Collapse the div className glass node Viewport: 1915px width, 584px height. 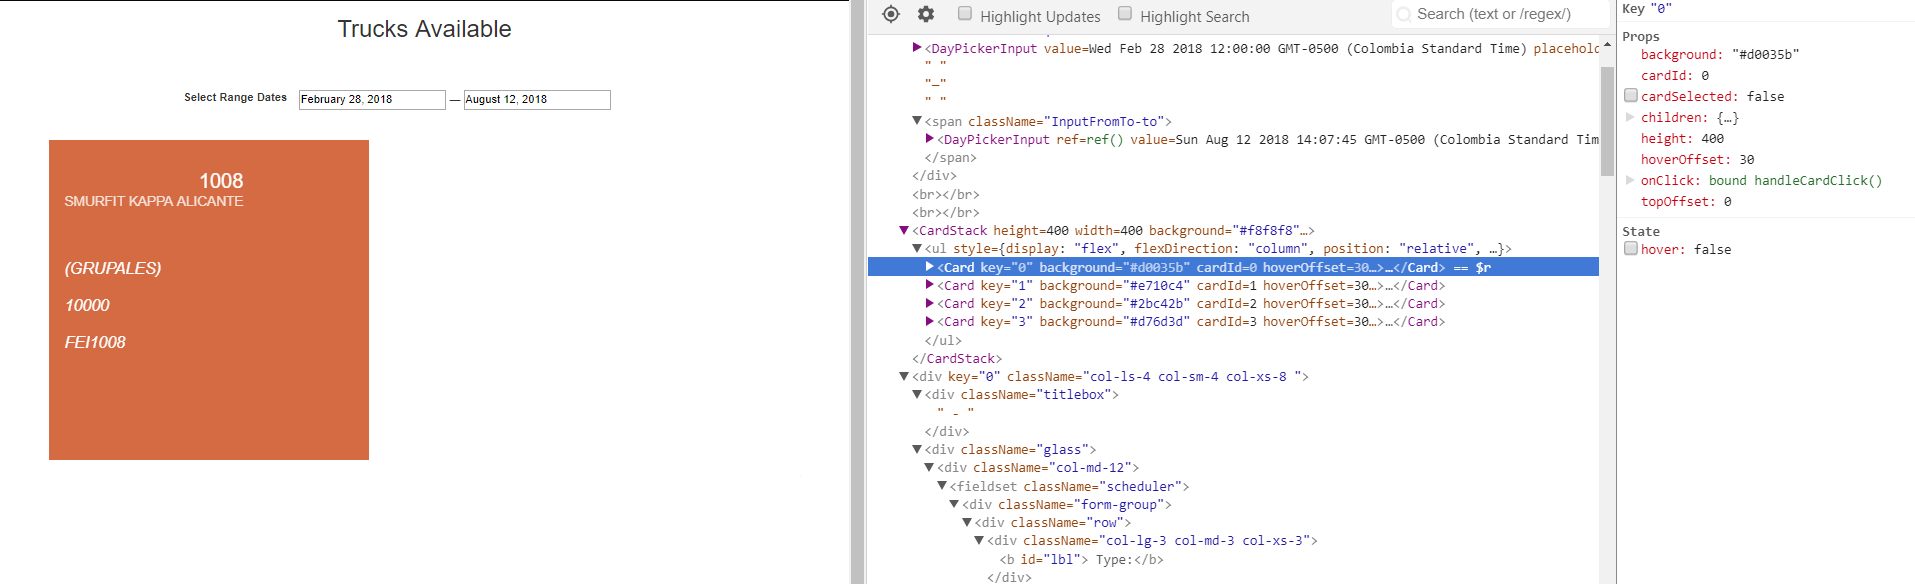click(x=917, y=449)
